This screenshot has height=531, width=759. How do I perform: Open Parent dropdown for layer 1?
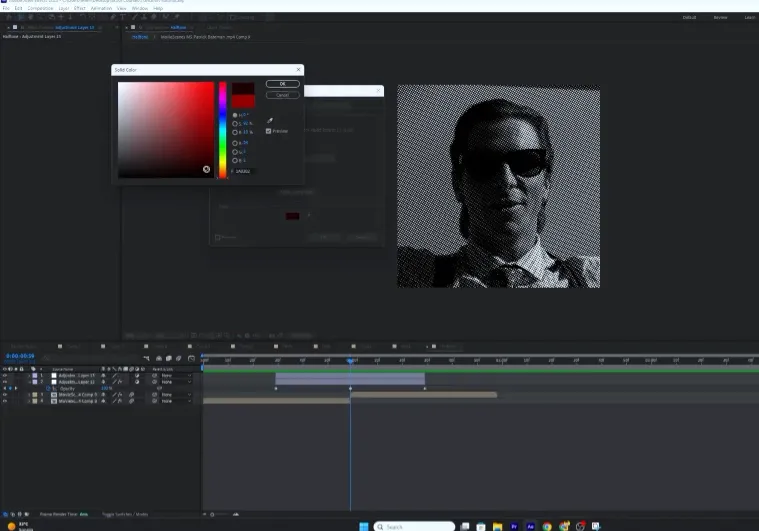point(176,376)
